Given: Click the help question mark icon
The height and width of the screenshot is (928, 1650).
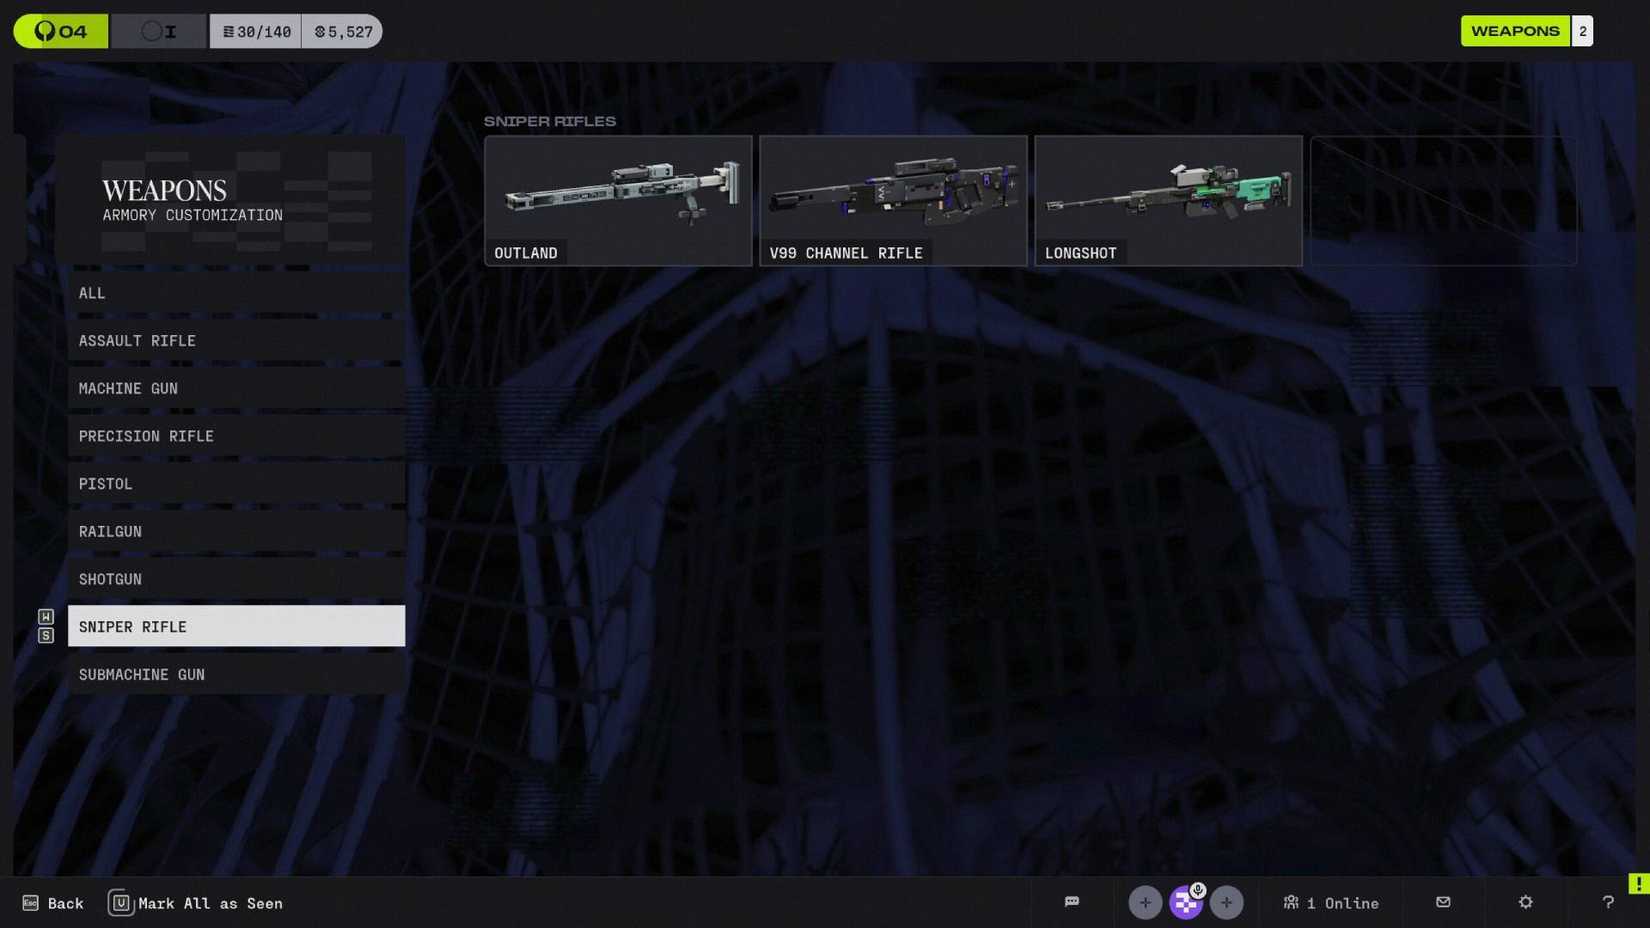Looking at the screenshot, I should pyautogui.click(x=1606, y=902).
